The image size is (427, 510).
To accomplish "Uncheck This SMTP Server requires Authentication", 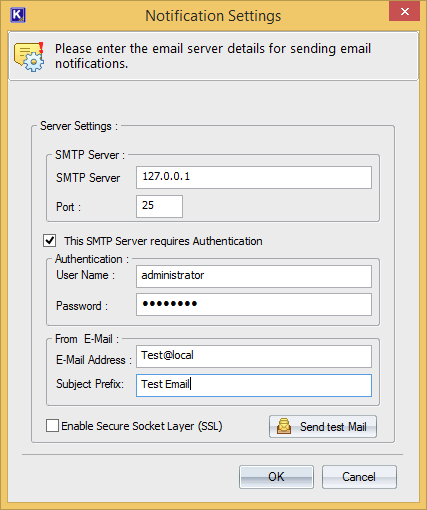I will coord(50,240).
